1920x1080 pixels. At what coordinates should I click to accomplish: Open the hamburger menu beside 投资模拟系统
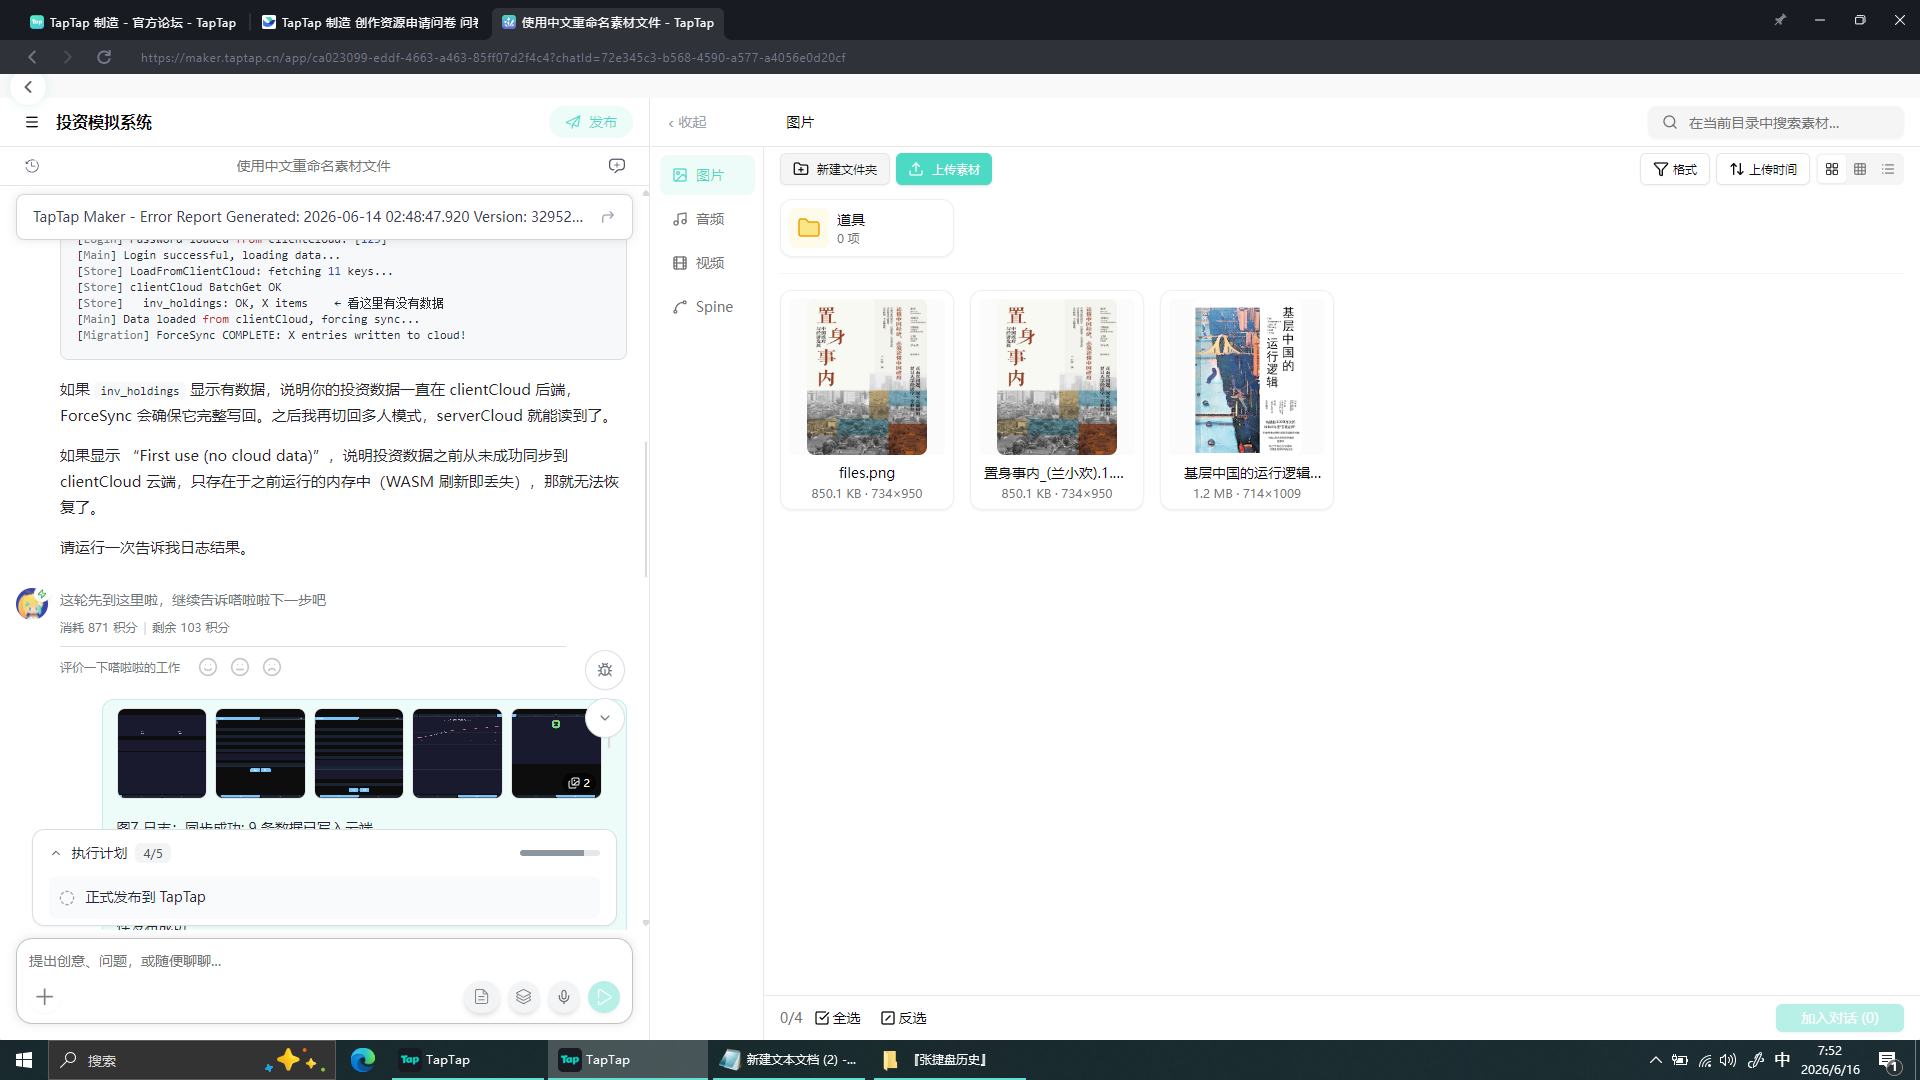tap(32, 122)
